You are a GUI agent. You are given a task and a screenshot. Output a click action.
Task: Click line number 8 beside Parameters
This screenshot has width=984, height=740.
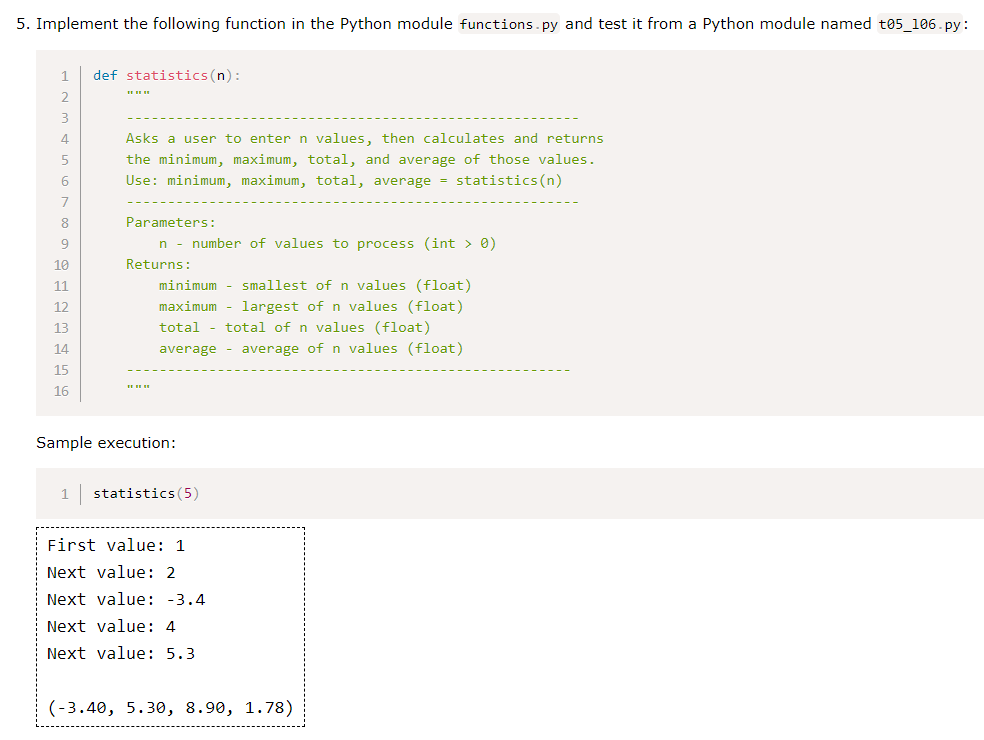pyautogui.click(x=64, y=222)
